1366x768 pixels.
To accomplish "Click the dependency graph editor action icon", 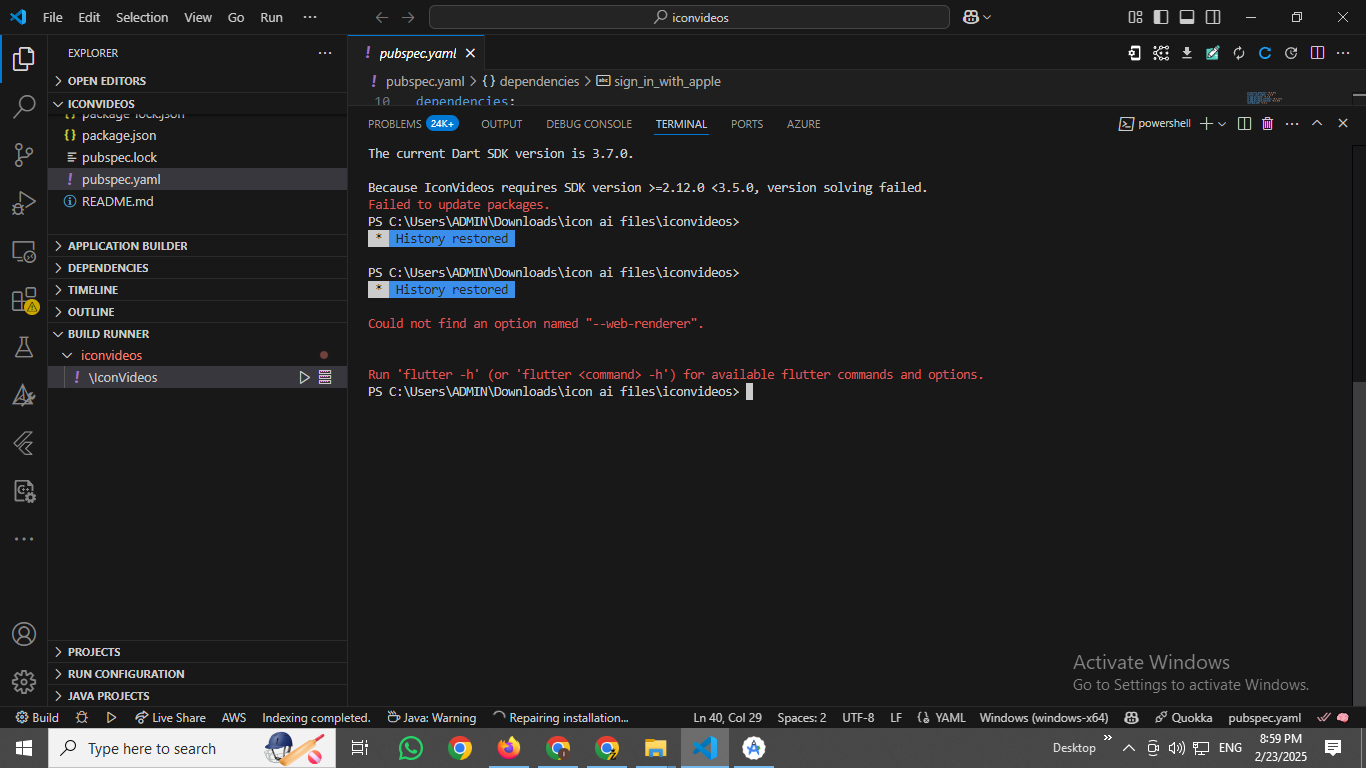I will [x=1161, y=53].
